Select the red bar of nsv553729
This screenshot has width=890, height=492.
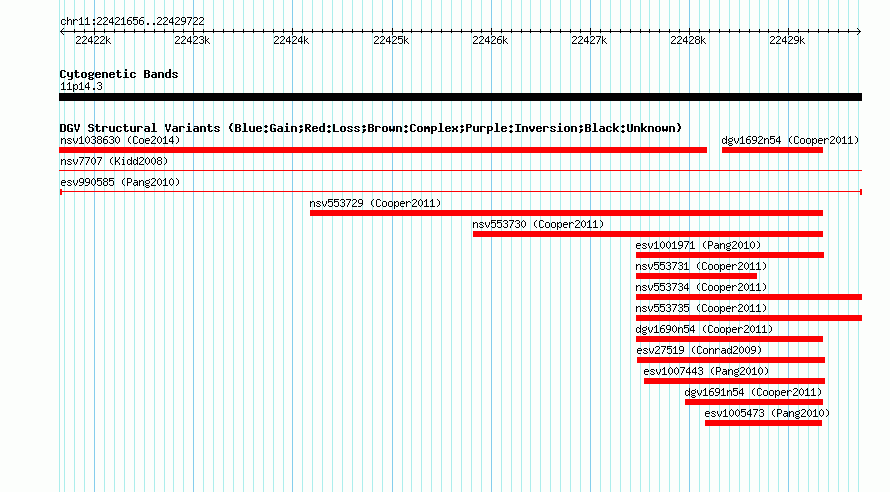(x=566, y=213)
